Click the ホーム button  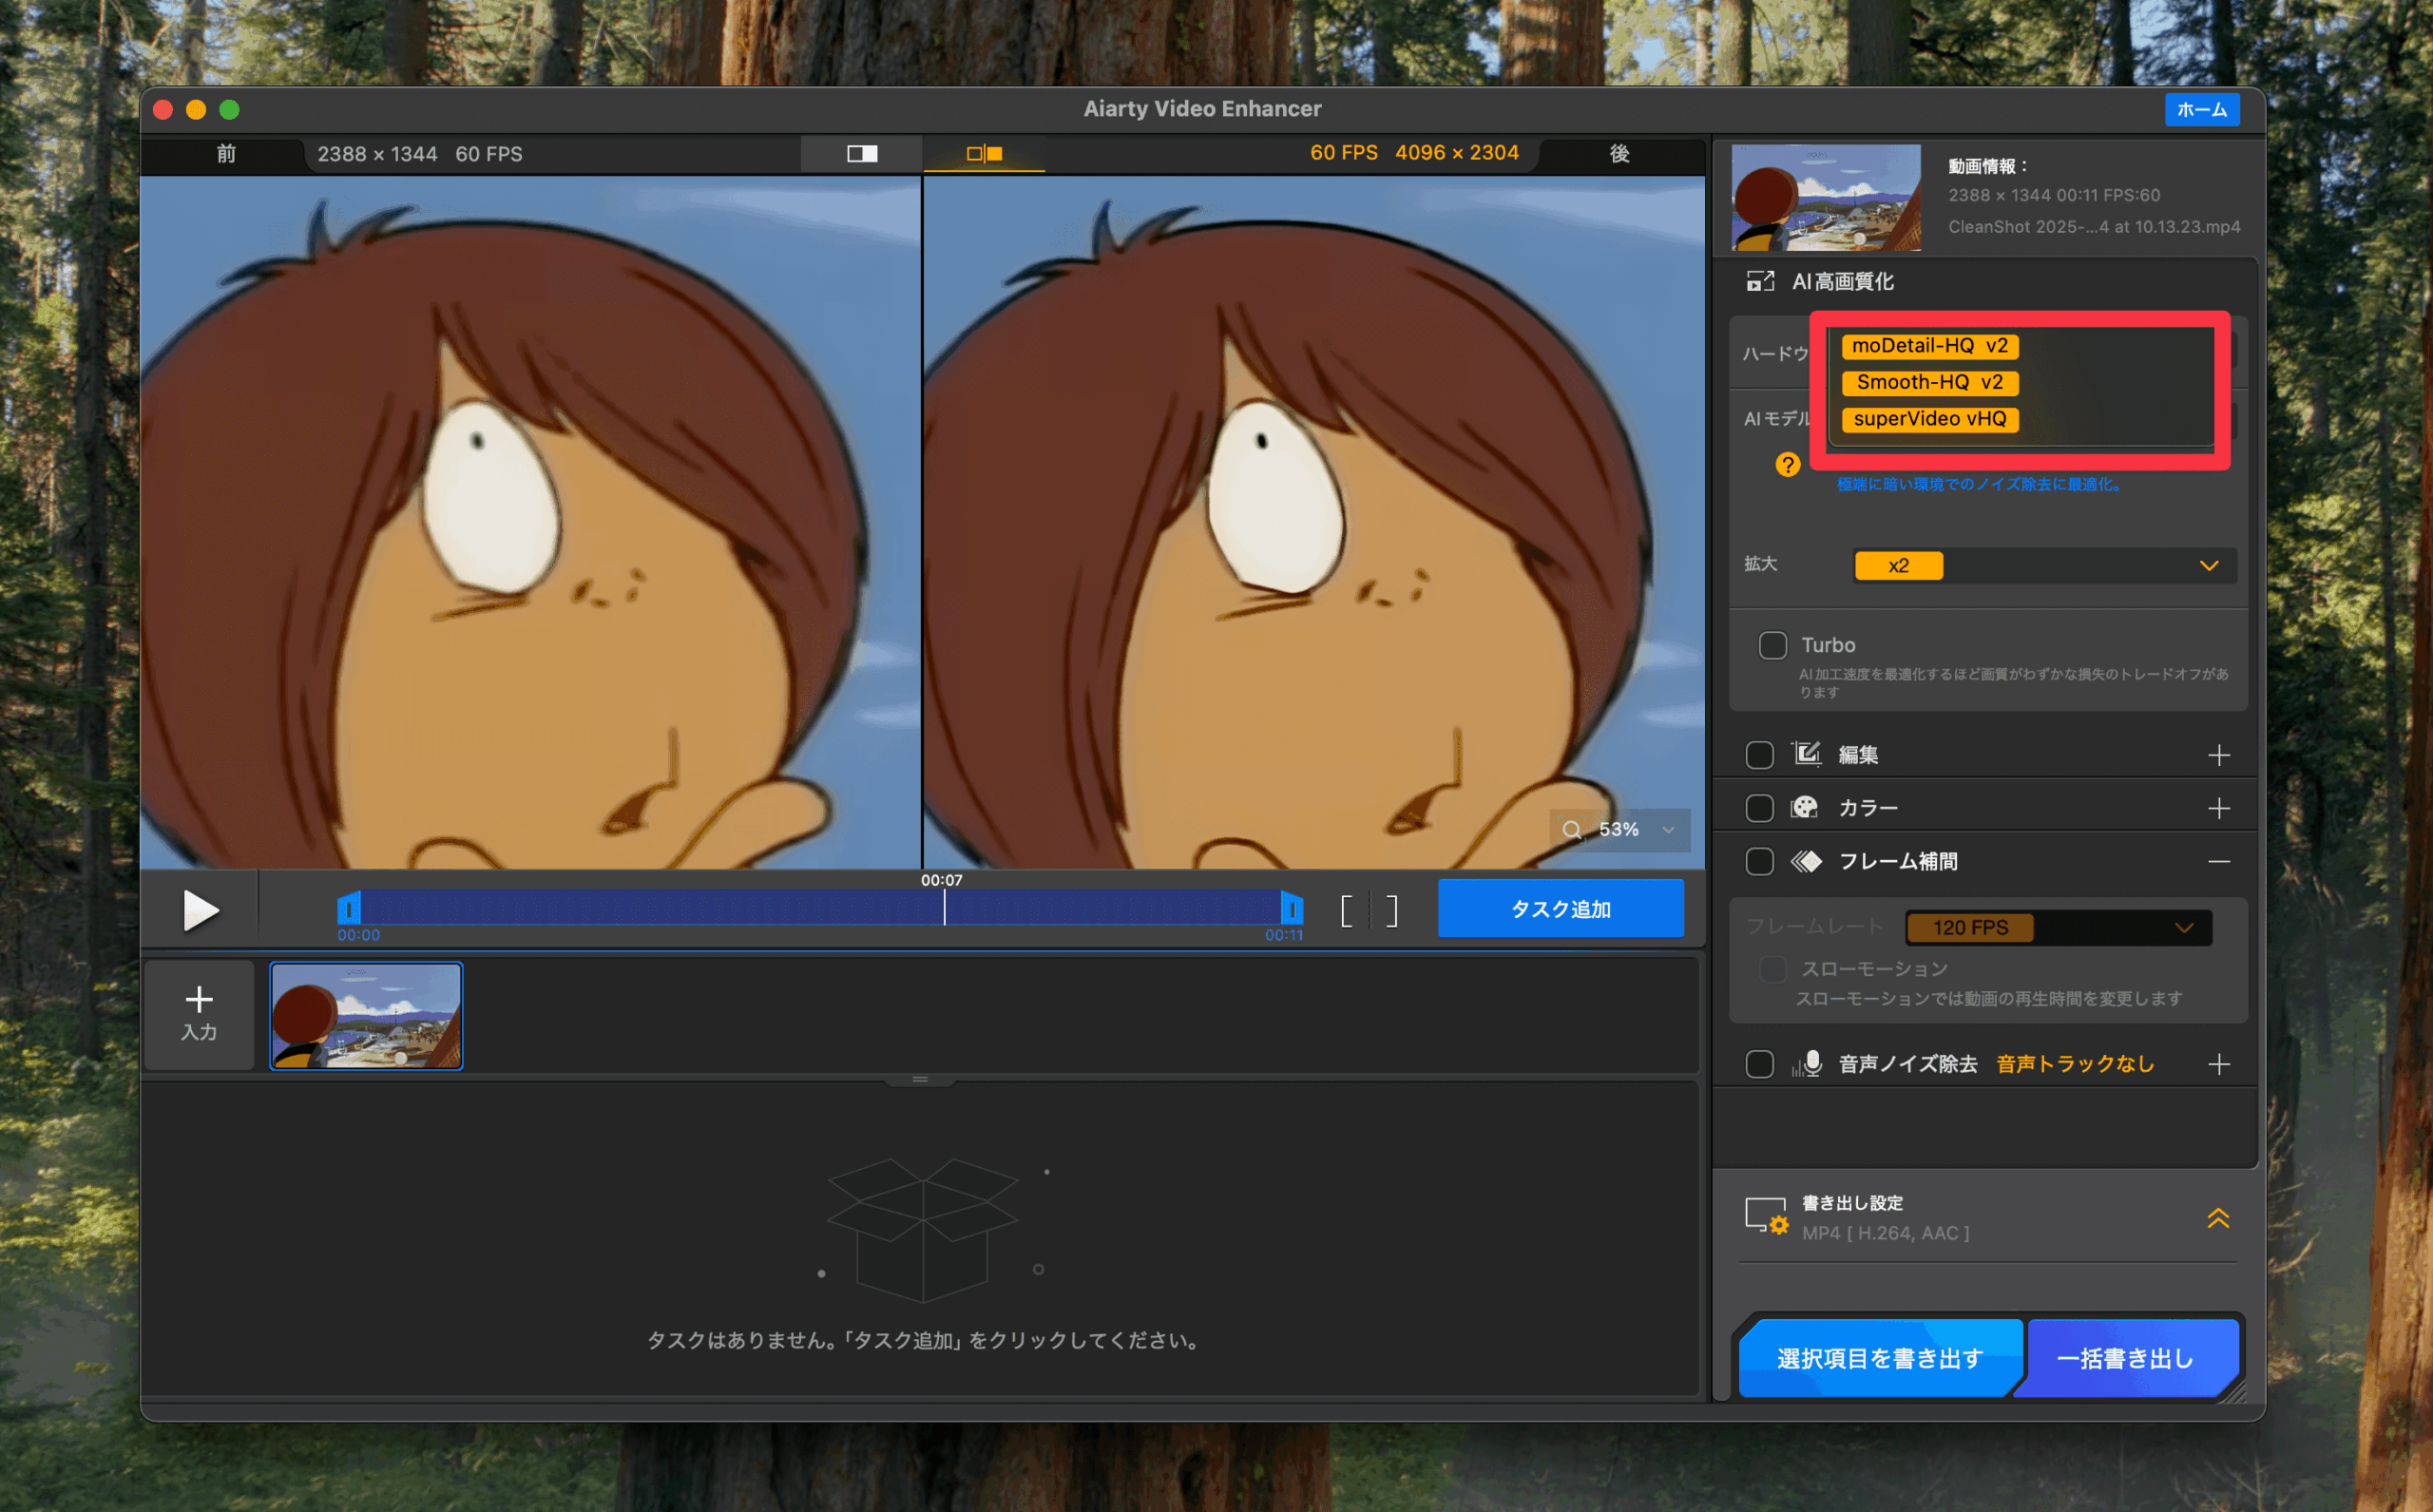coord(2200,109)
